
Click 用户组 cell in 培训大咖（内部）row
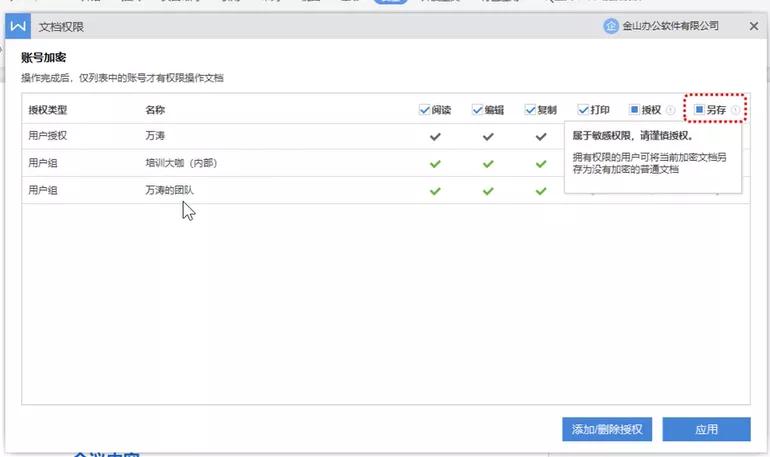[43, 163]
